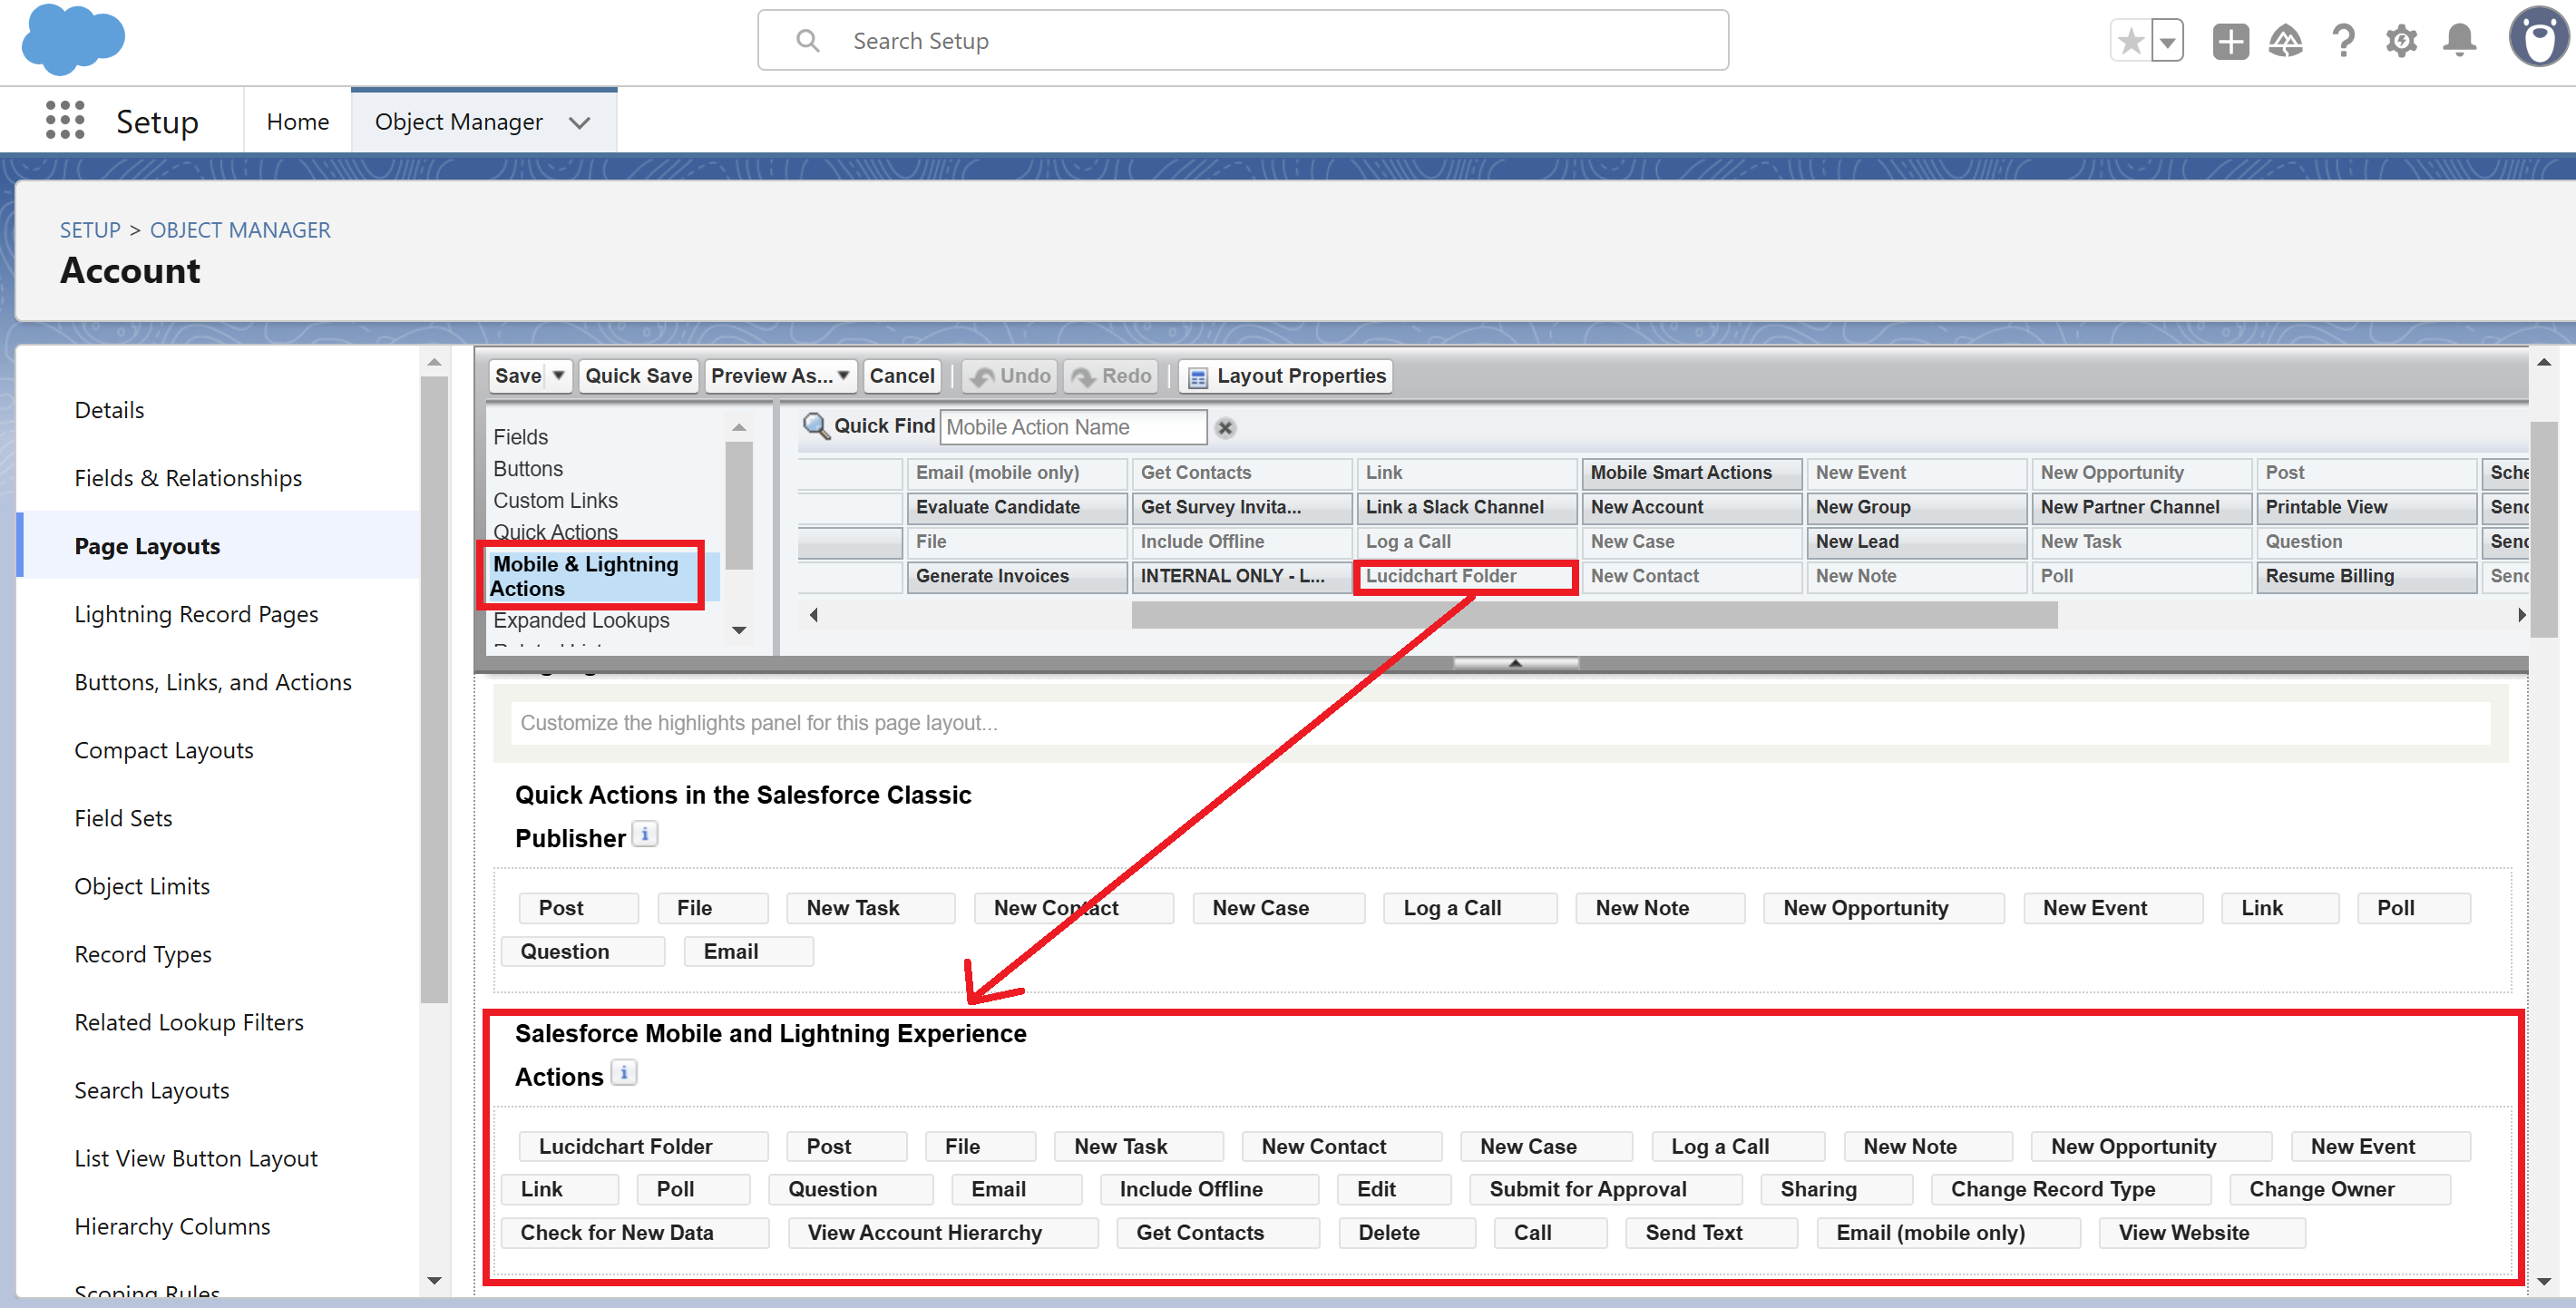Clear the Quick Find field with the X icon
Image resolution: width=2576 pixels, height=1308 pixels.
pyautogui.click(x=1225, y=428)
